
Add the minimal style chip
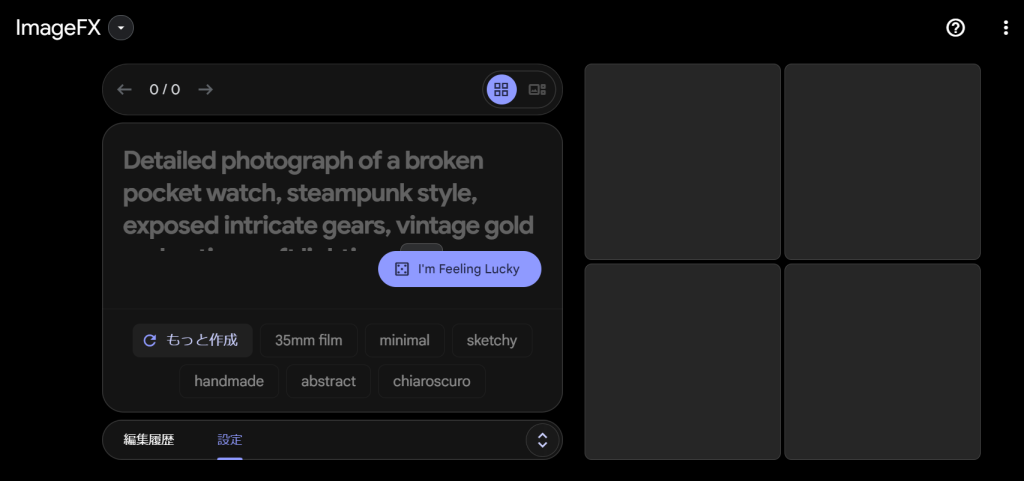pos(404,340)
